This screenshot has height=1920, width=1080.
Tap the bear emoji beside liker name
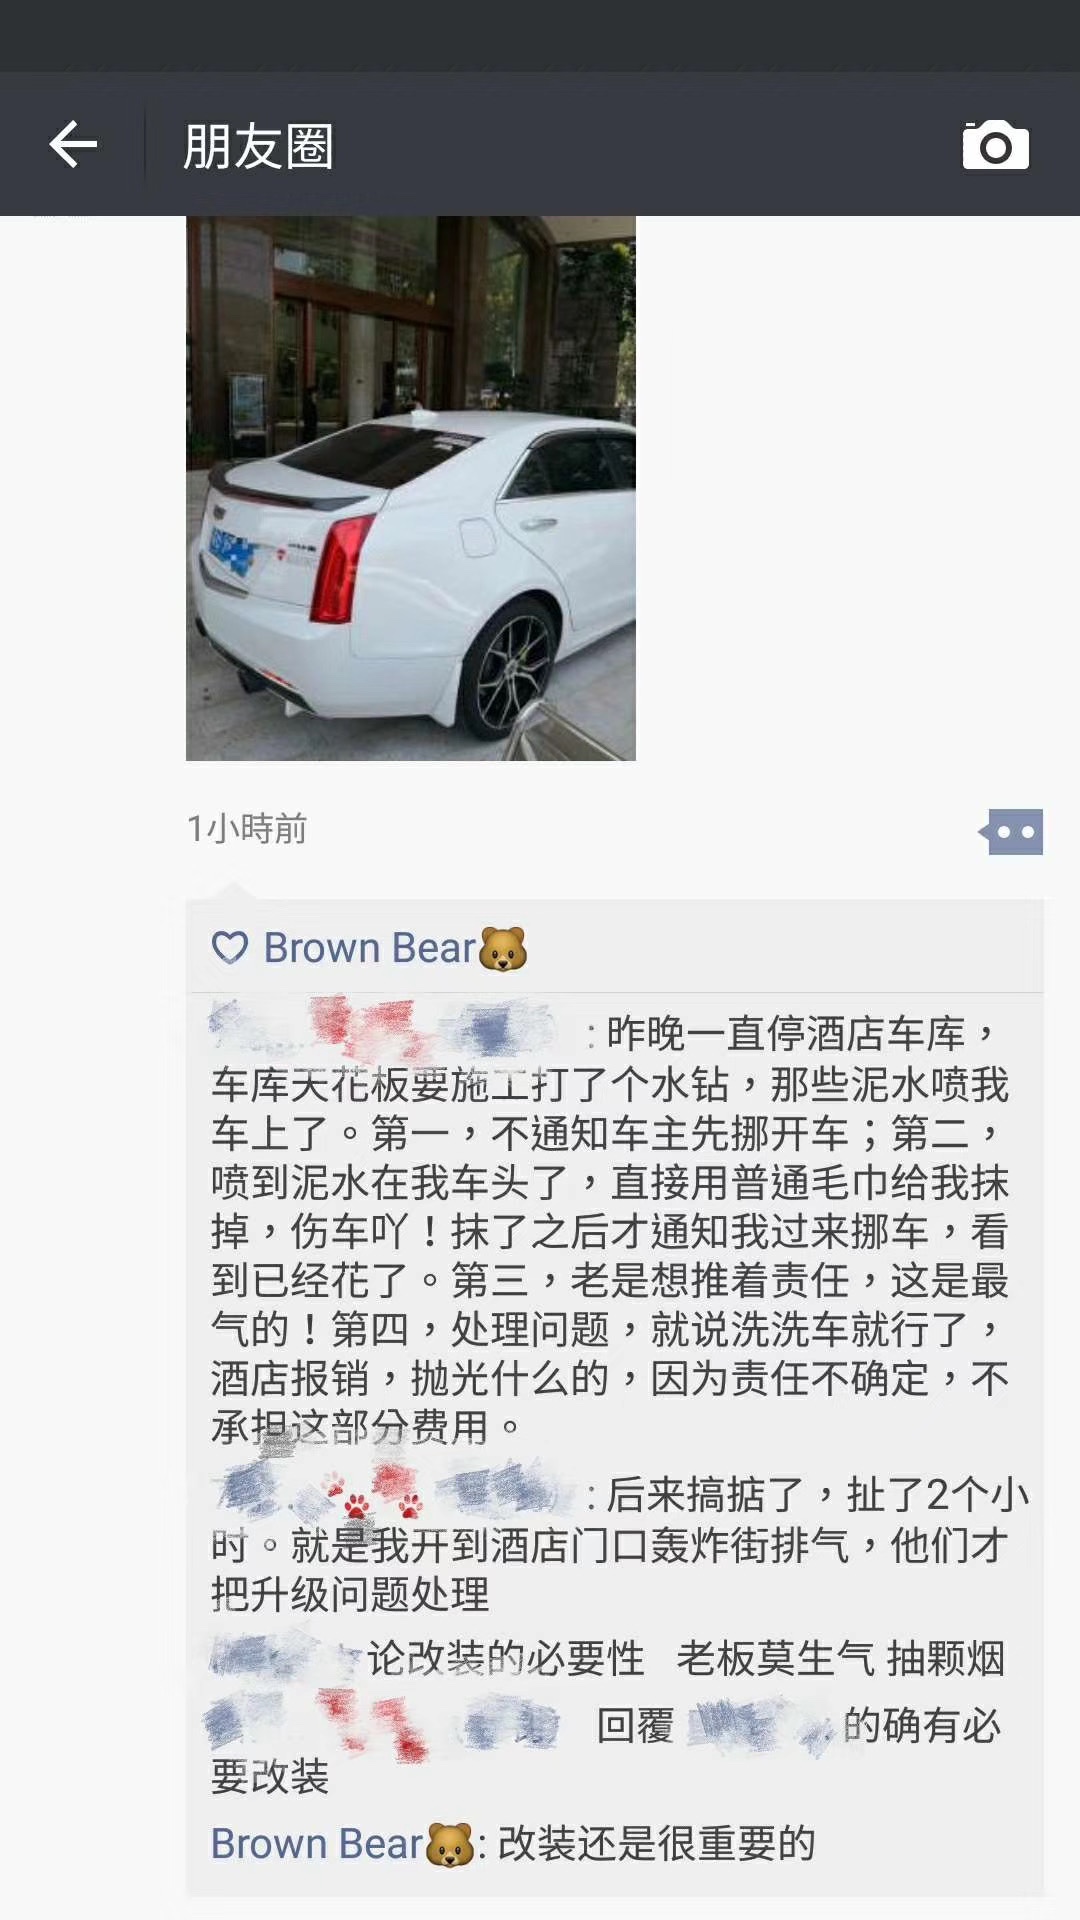pos(503,948)
